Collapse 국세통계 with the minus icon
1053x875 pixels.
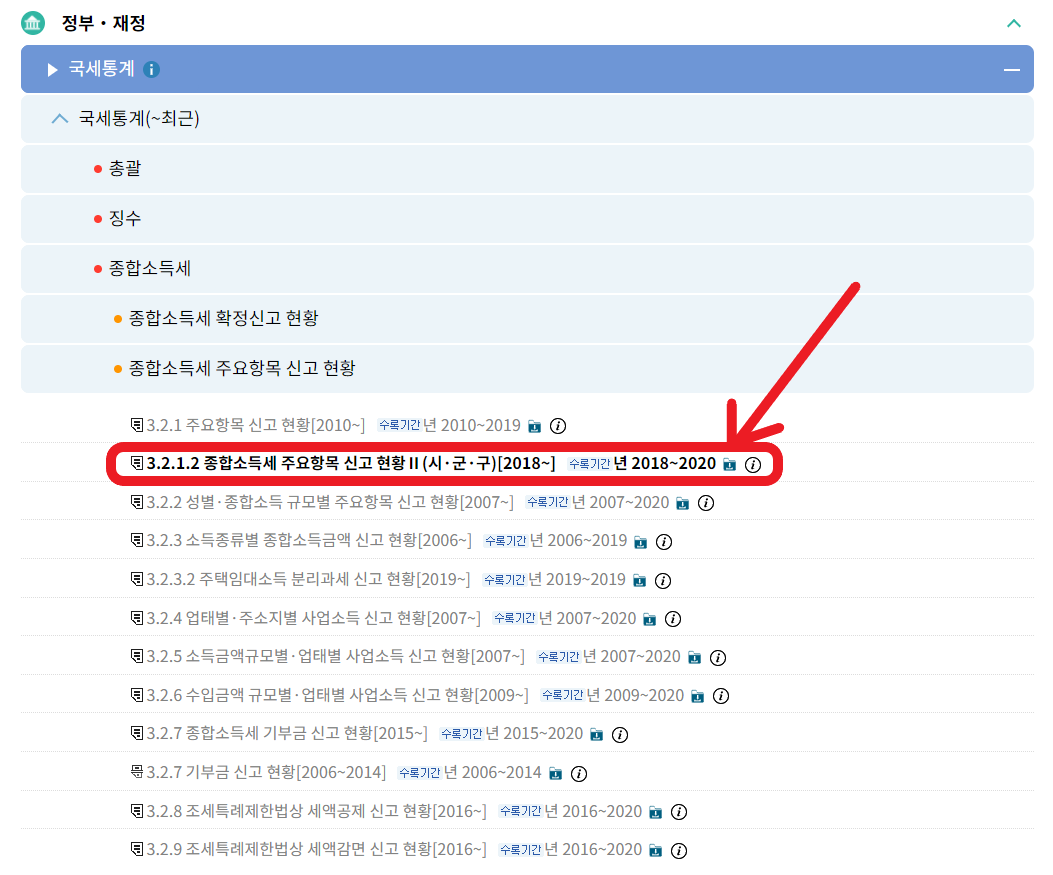point(1011,70)
